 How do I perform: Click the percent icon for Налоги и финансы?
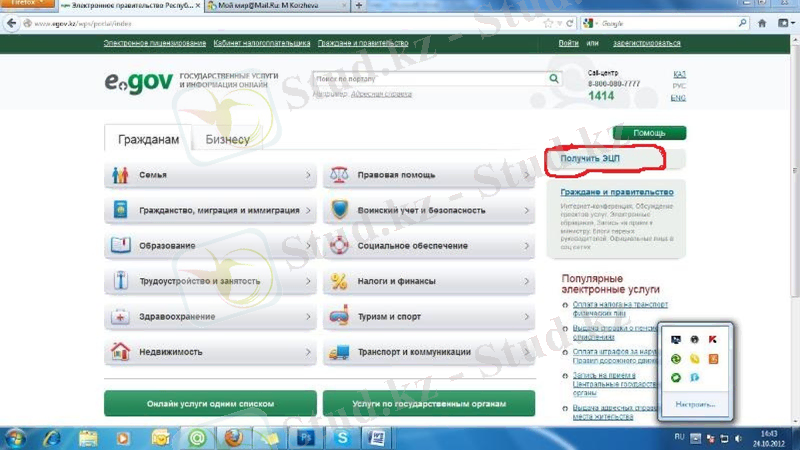(x=339, y=281)
